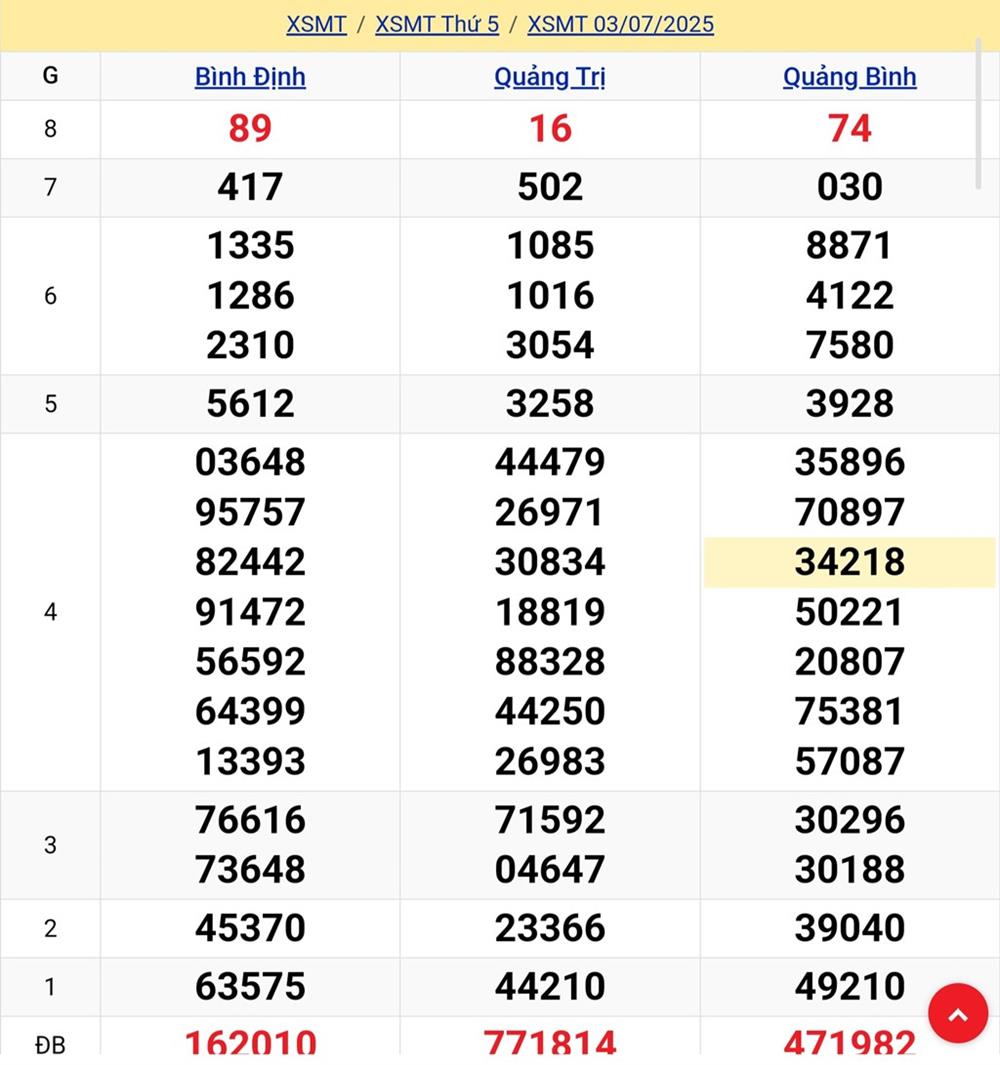The height and width of the screenshot is (1065, 1000).
Task: Click Quảng Trị special prize 771814
Action: tap(550, 1042)
